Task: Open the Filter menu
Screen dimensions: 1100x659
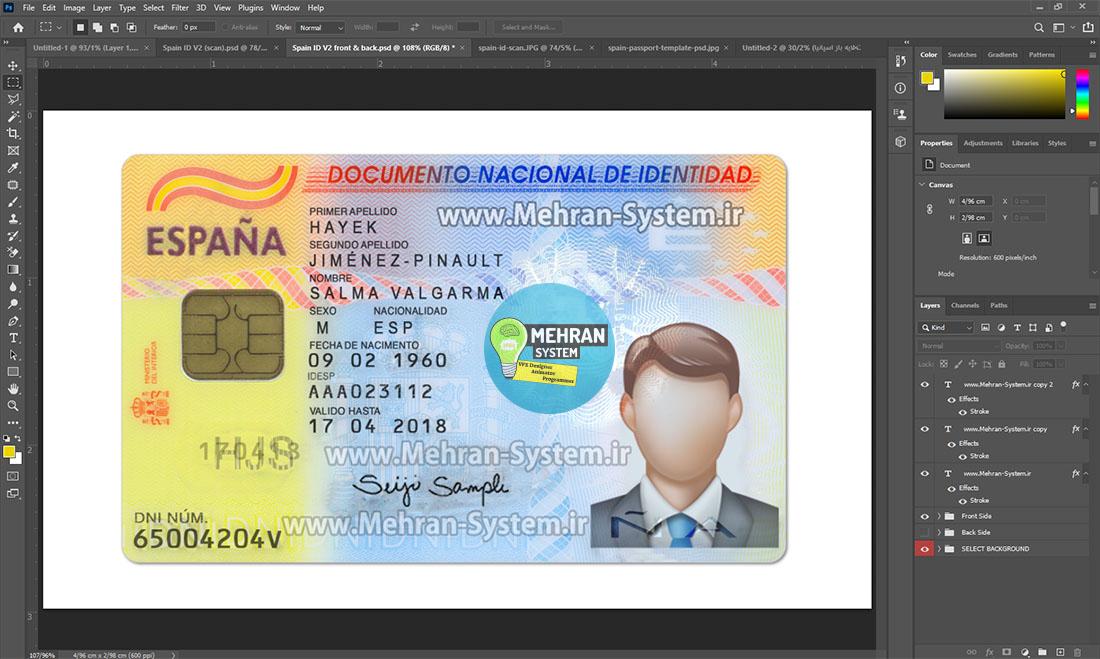Action: tap(179, 7)
